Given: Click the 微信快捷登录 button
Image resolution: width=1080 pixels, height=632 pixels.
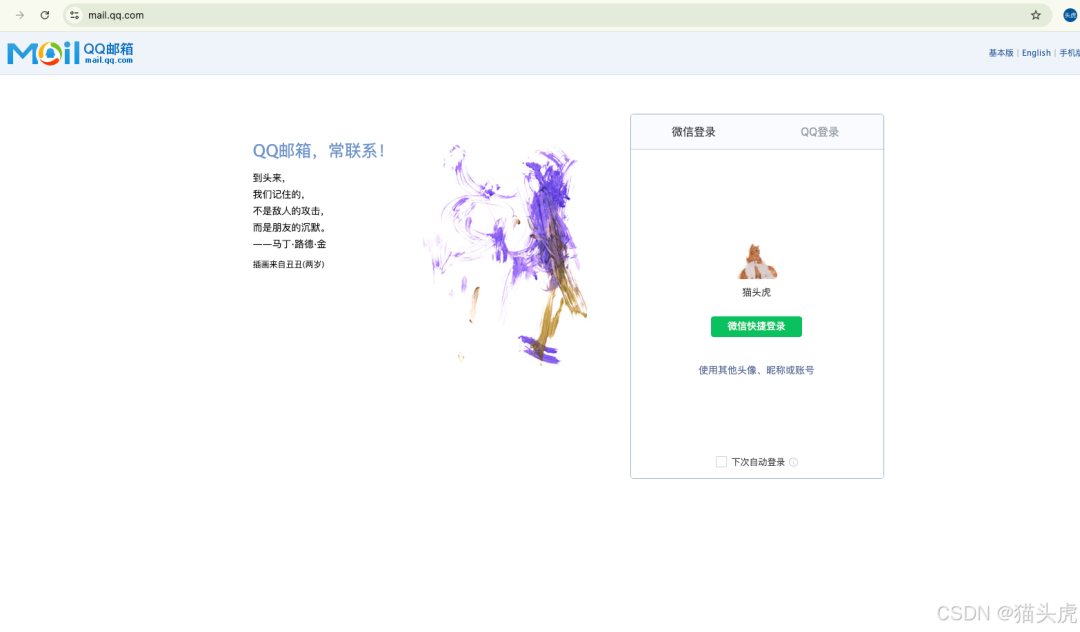Looking at the screenshot, I should point(756,326).
